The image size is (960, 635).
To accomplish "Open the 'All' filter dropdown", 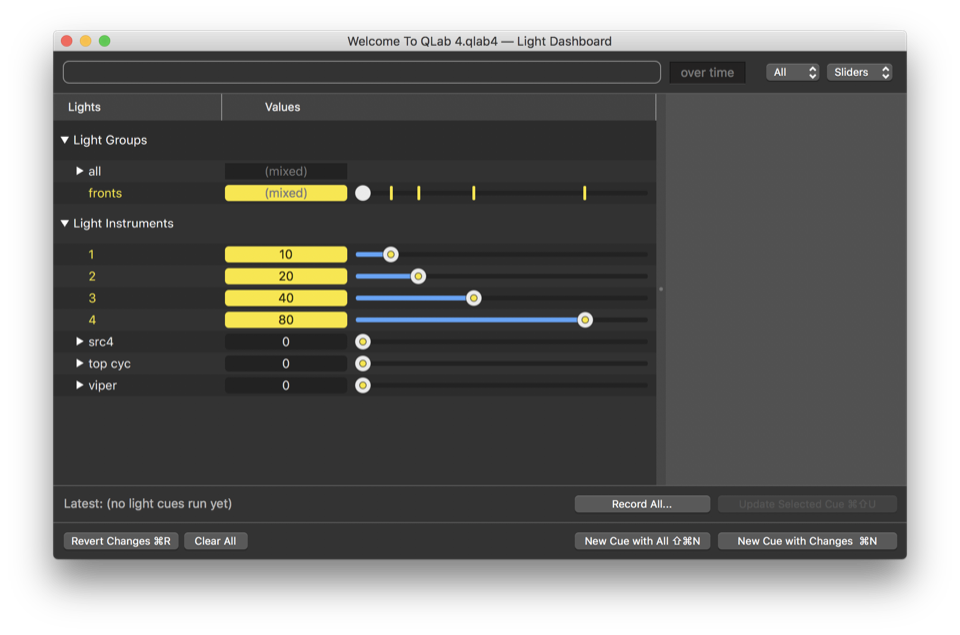I will click(x=793, y=72).
